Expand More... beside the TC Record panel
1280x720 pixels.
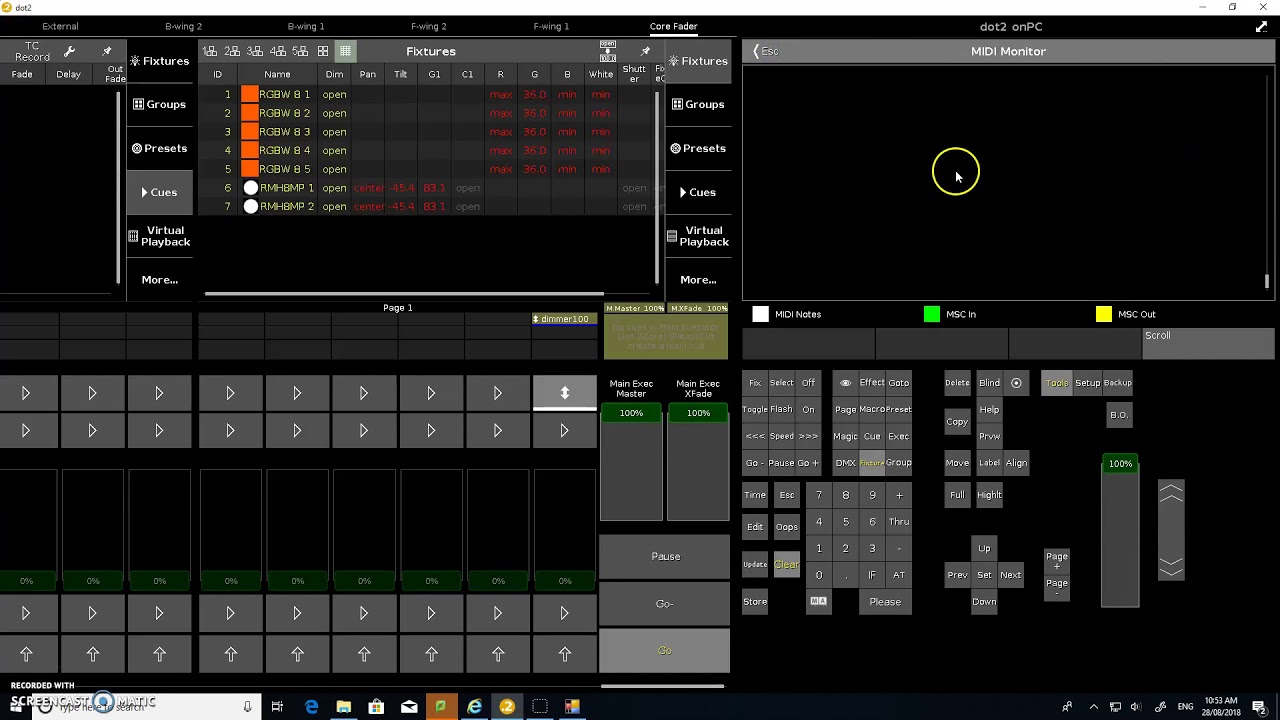pos(160,280)
